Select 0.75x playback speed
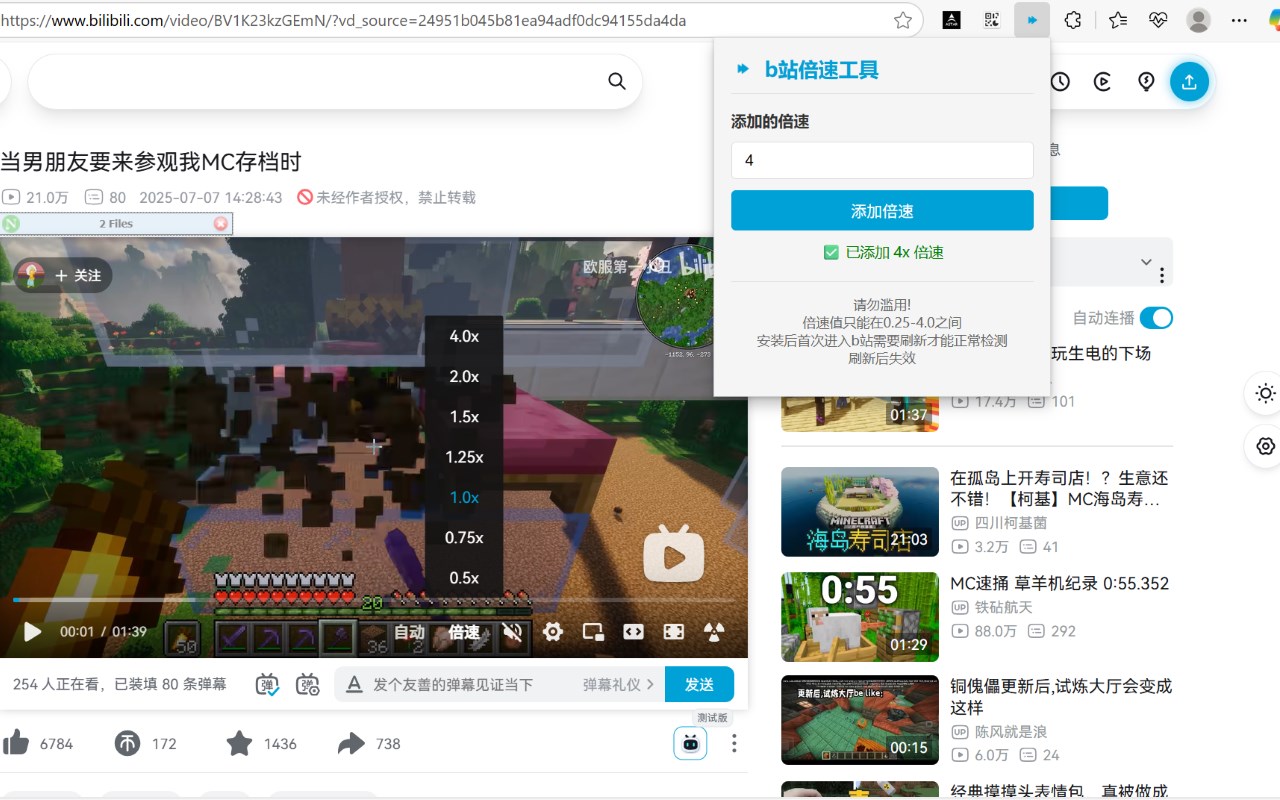Viewport: 1280px width, 800px height. [x=464, y=537]
